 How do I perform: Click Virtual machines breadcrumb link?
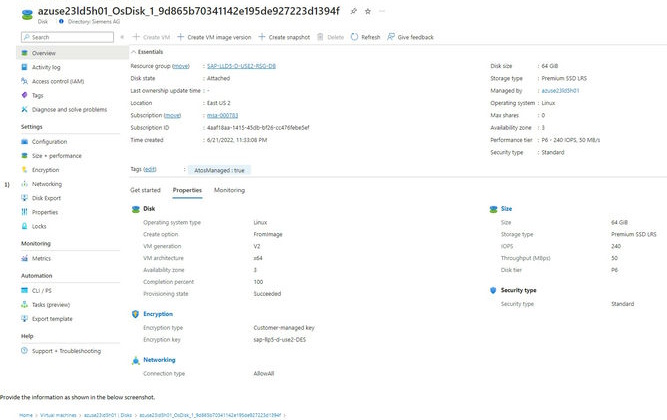coord(58,415)
